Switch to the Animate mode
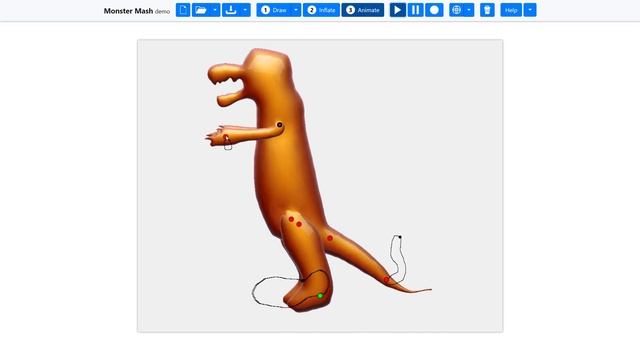Image resolution: width=640 pixels, height=360 pixels. [363, 10]
